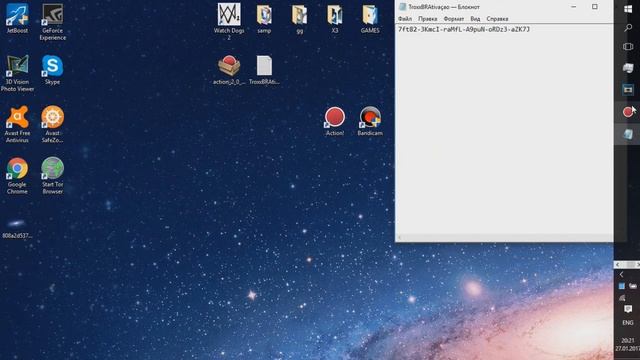Open the Справка menu in Notepad
Image resolution: width=640 pixels, height=360 pixels.
pos(497,19)
